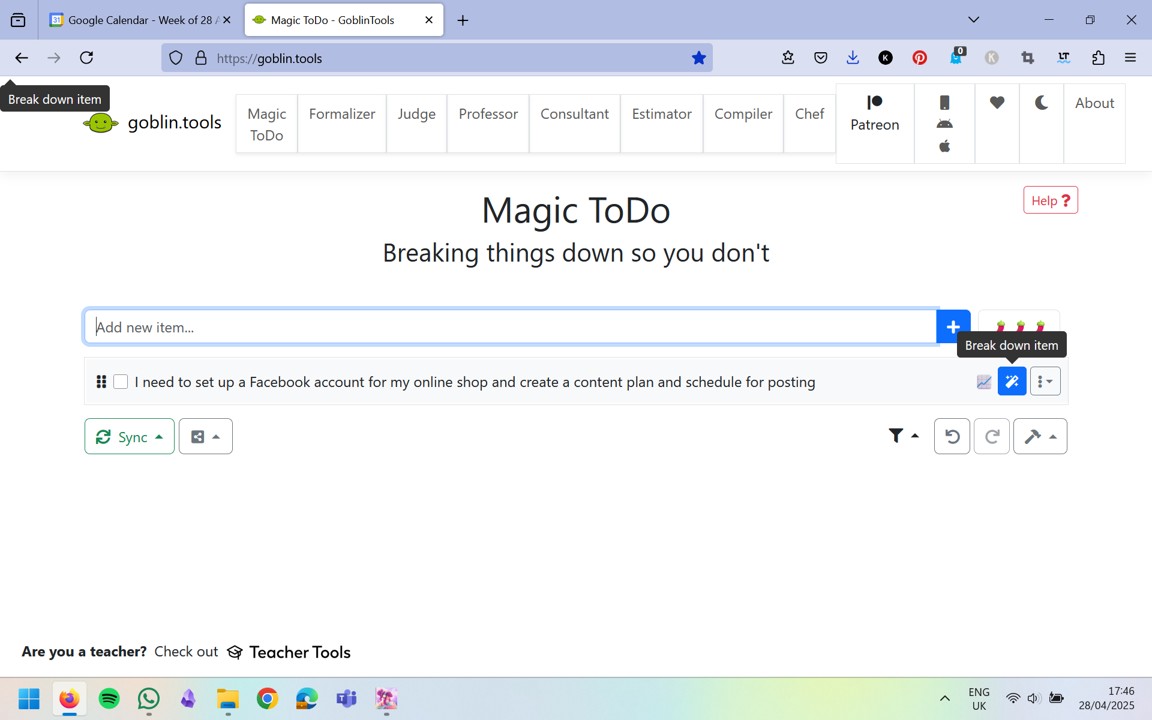This screenshot has height=720, width=1152.
Task: Click the magic wand Break down item button
Action: coord(1011,381)
